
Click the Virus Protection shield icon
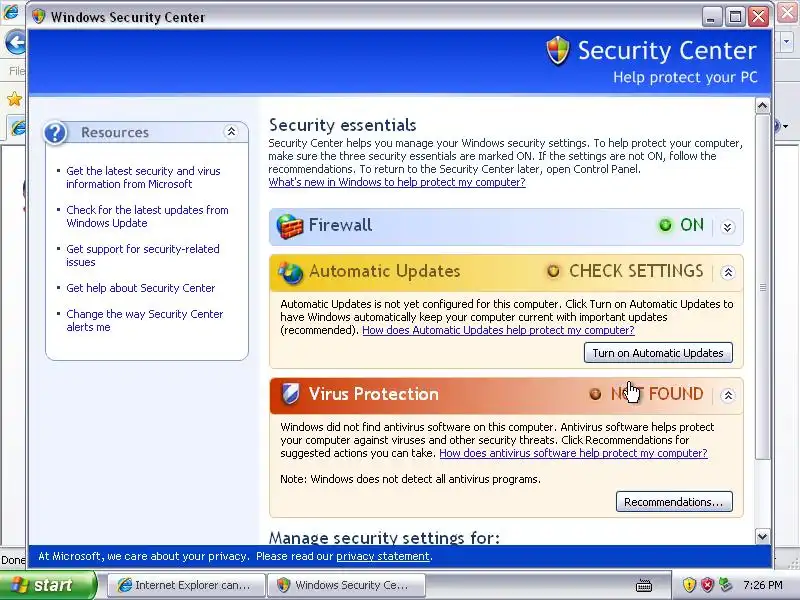pos(290,394)
